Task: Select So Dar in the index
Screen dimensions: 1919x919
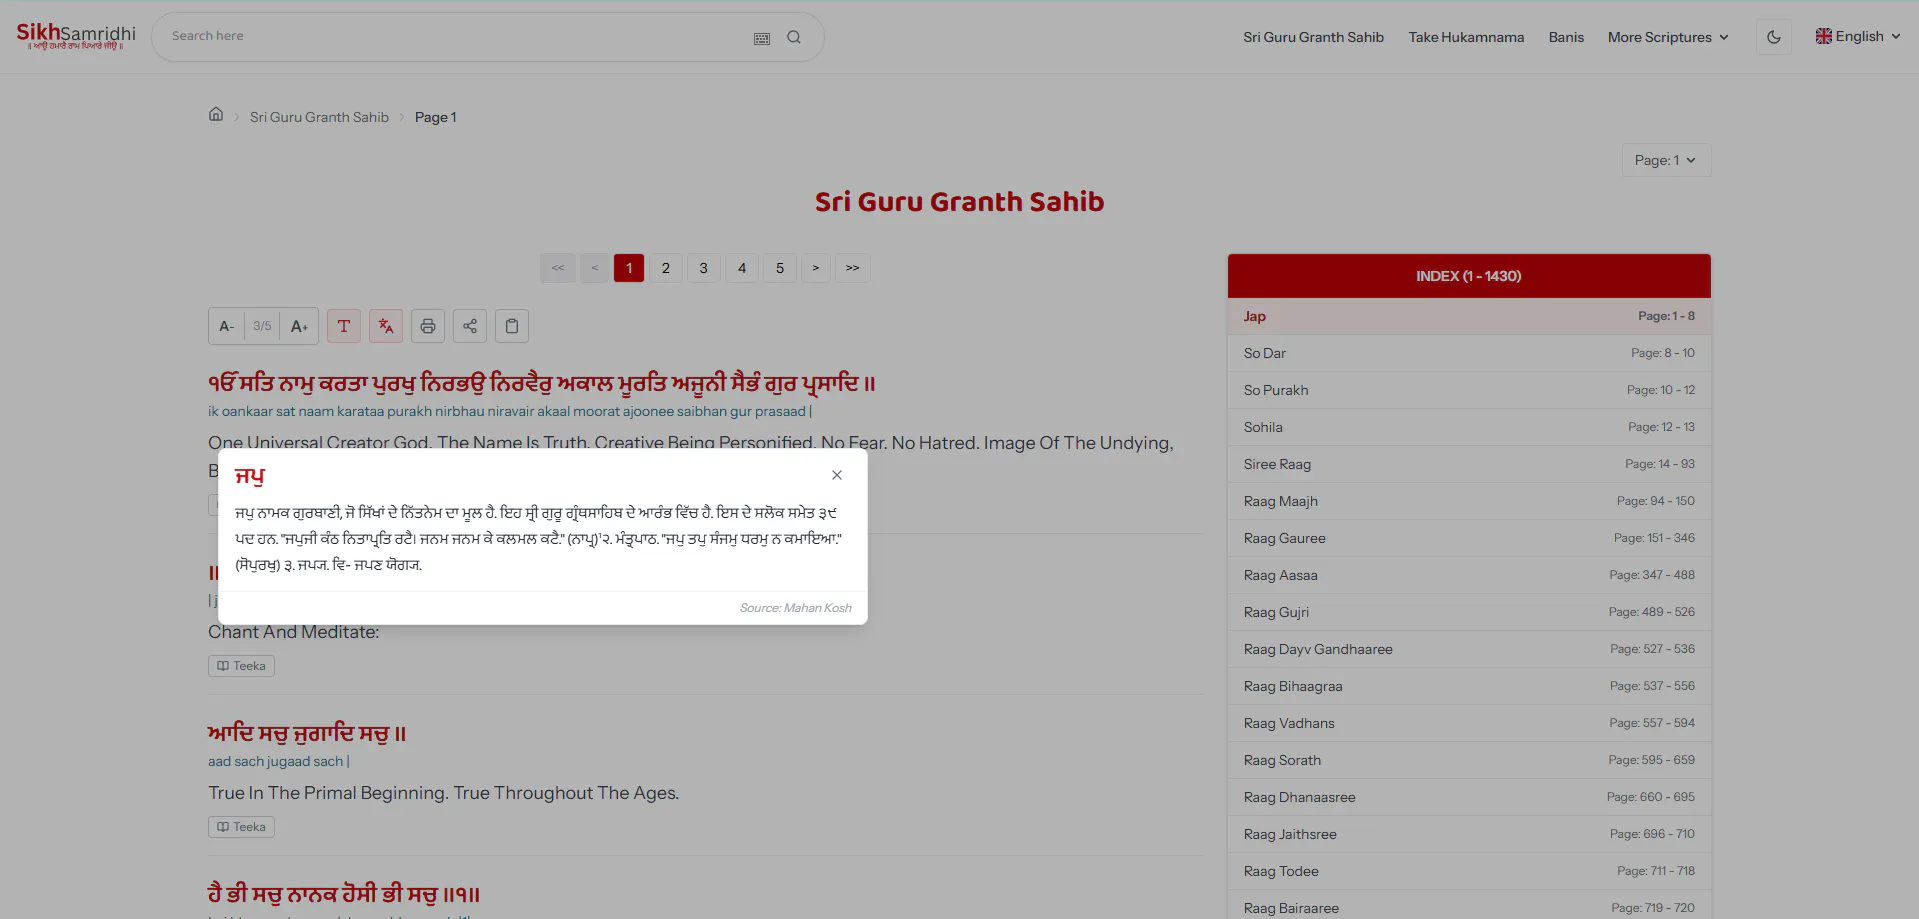Action: [x=1469, y=353]
